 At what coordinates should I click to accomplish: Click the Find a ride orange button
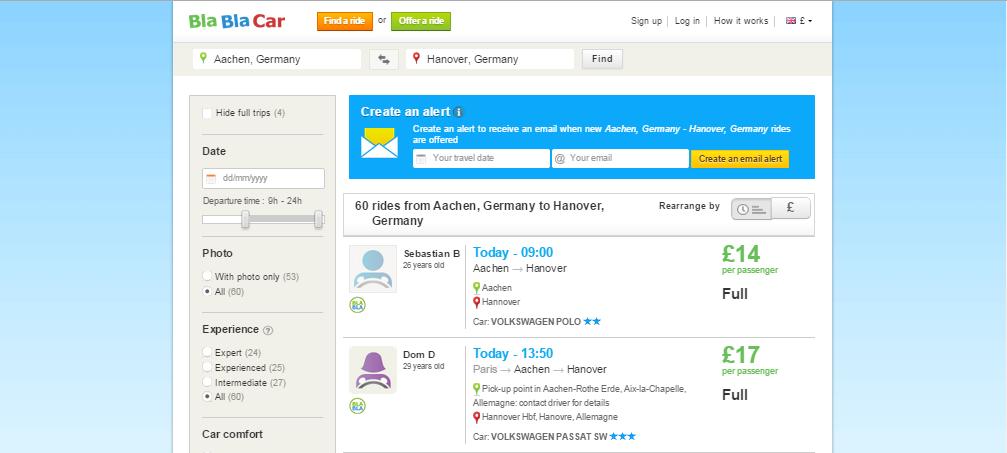point(345,21)
